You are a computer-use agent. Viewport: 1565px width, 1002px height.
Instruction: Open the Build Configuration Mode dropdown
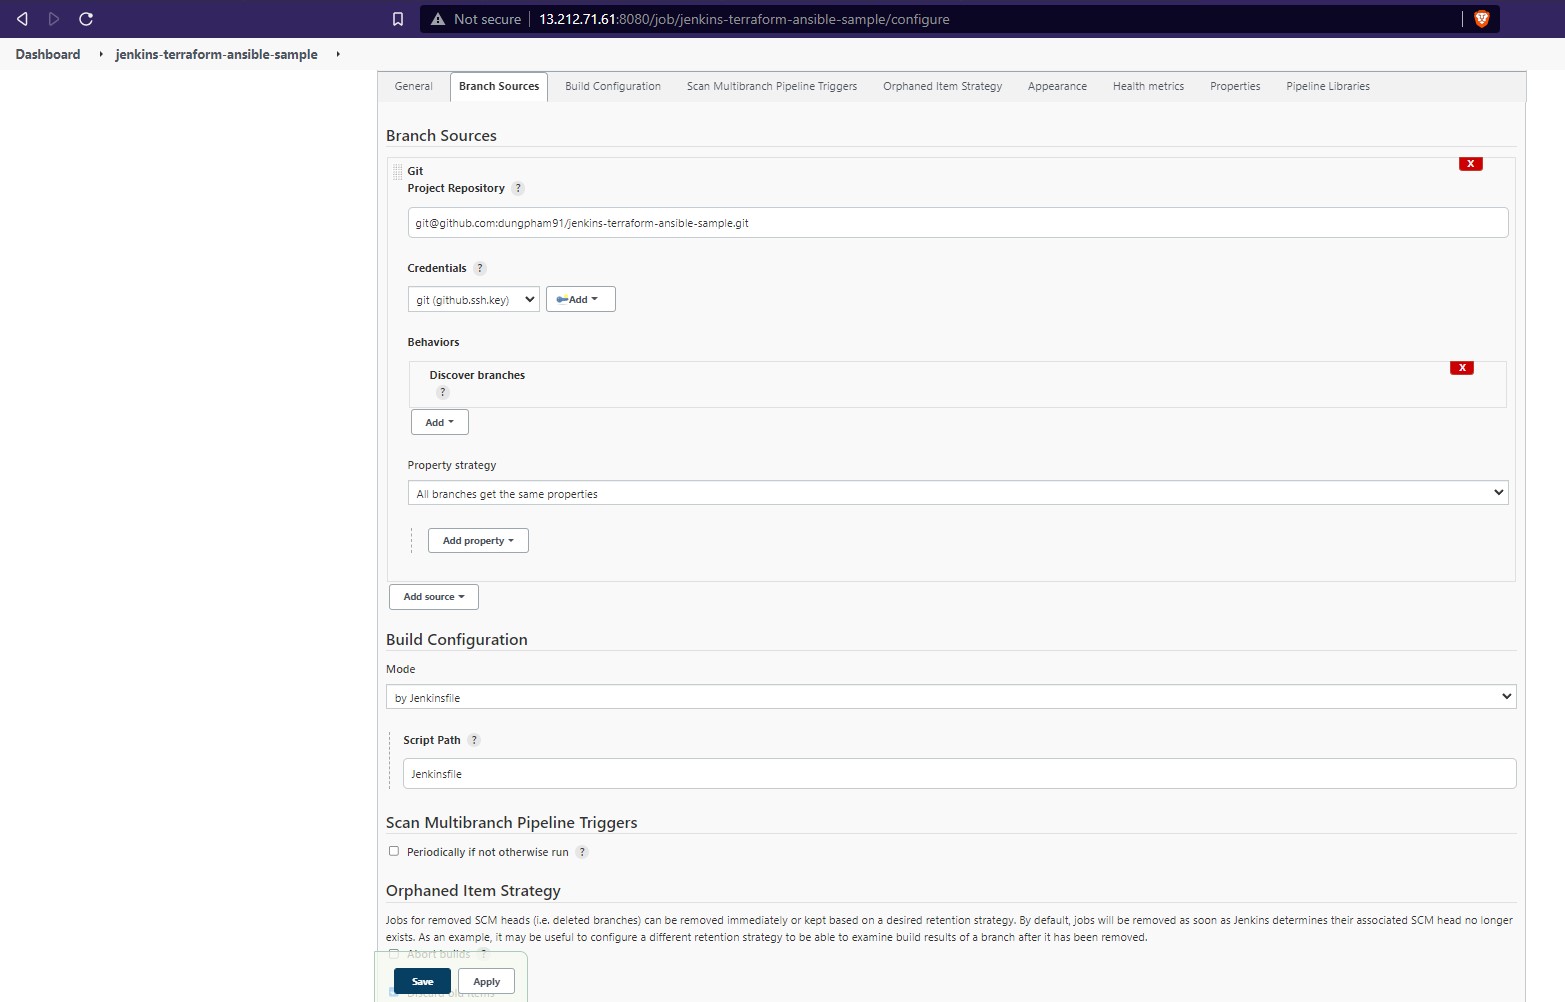click(951, 697)
